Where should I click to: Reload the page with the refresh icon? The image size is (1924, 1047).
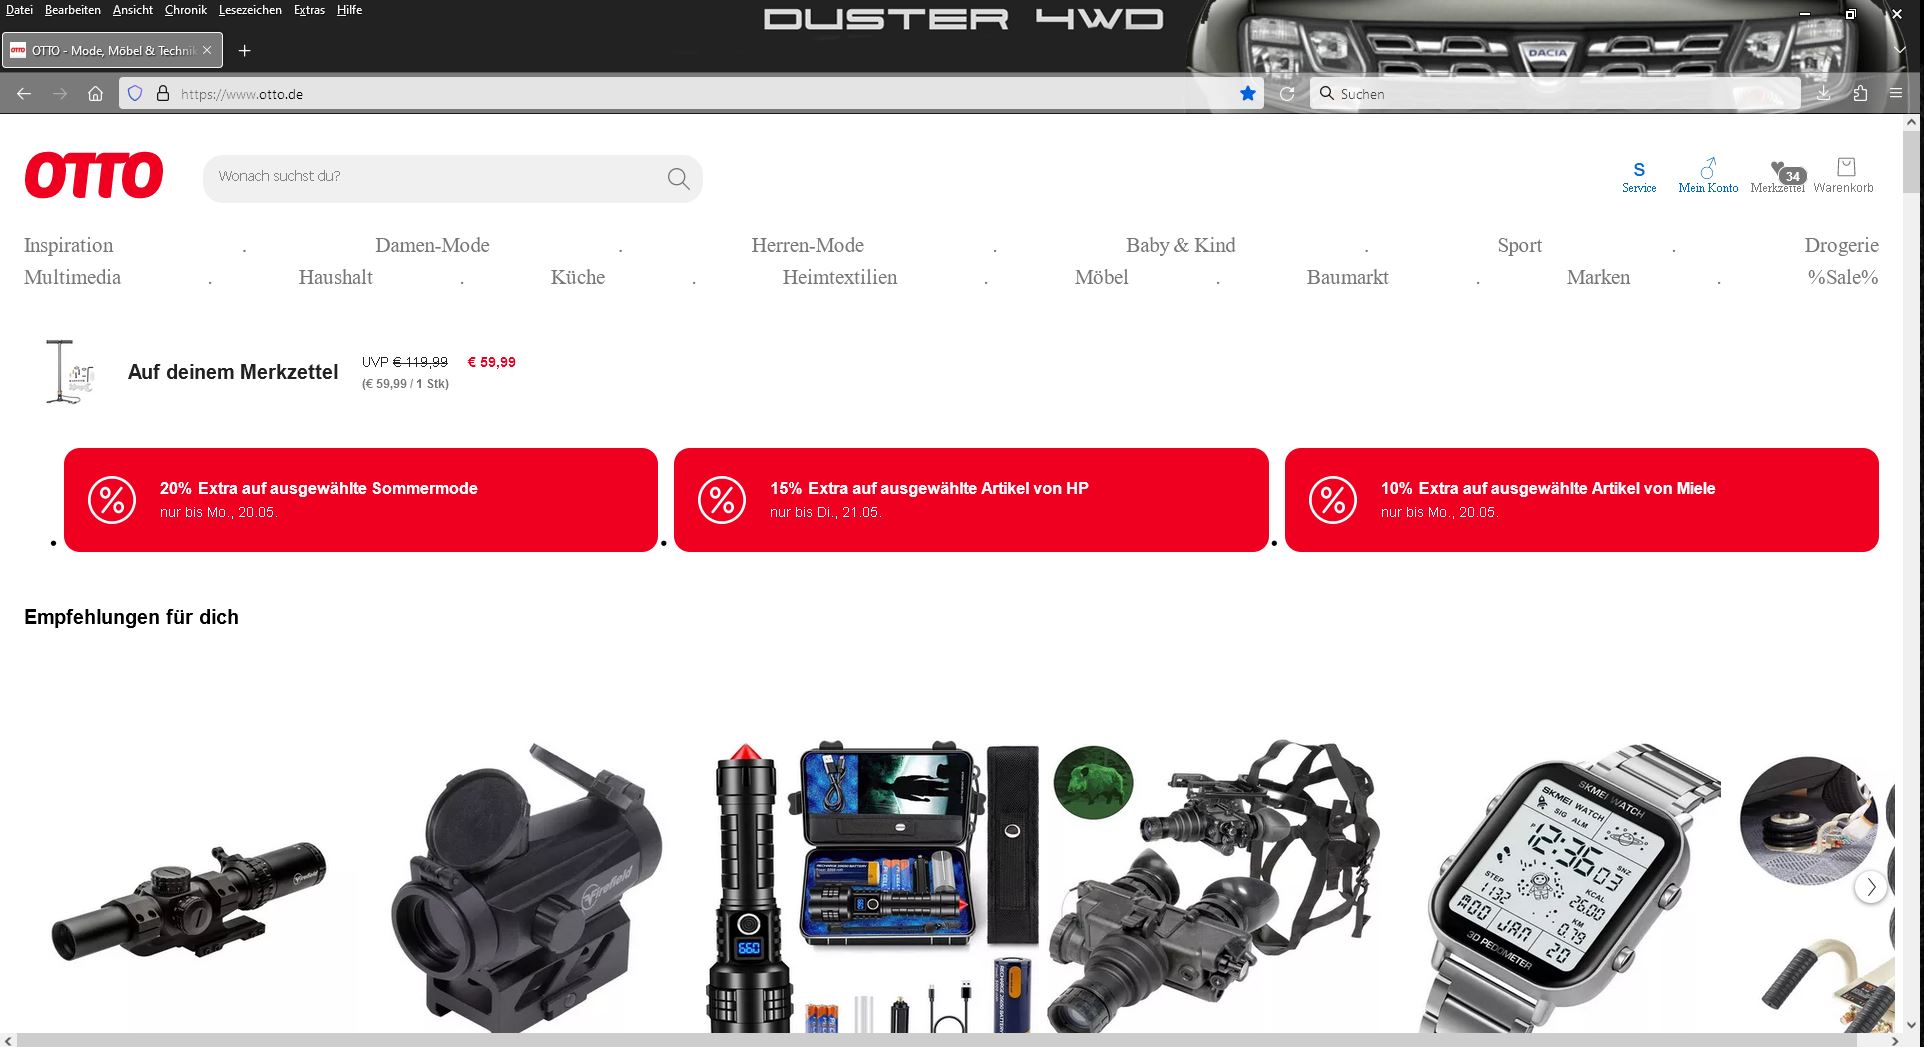tap(1287, 94)
